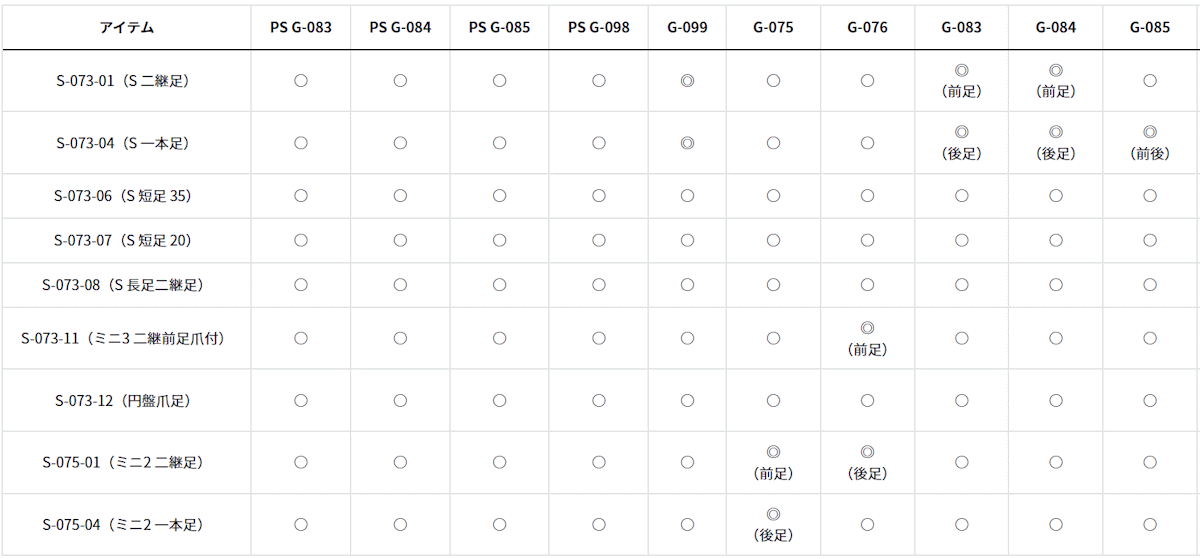Click the double circle for S-073-01 under G-099
Screen dimensions: 1200x559
pos(687,81)
